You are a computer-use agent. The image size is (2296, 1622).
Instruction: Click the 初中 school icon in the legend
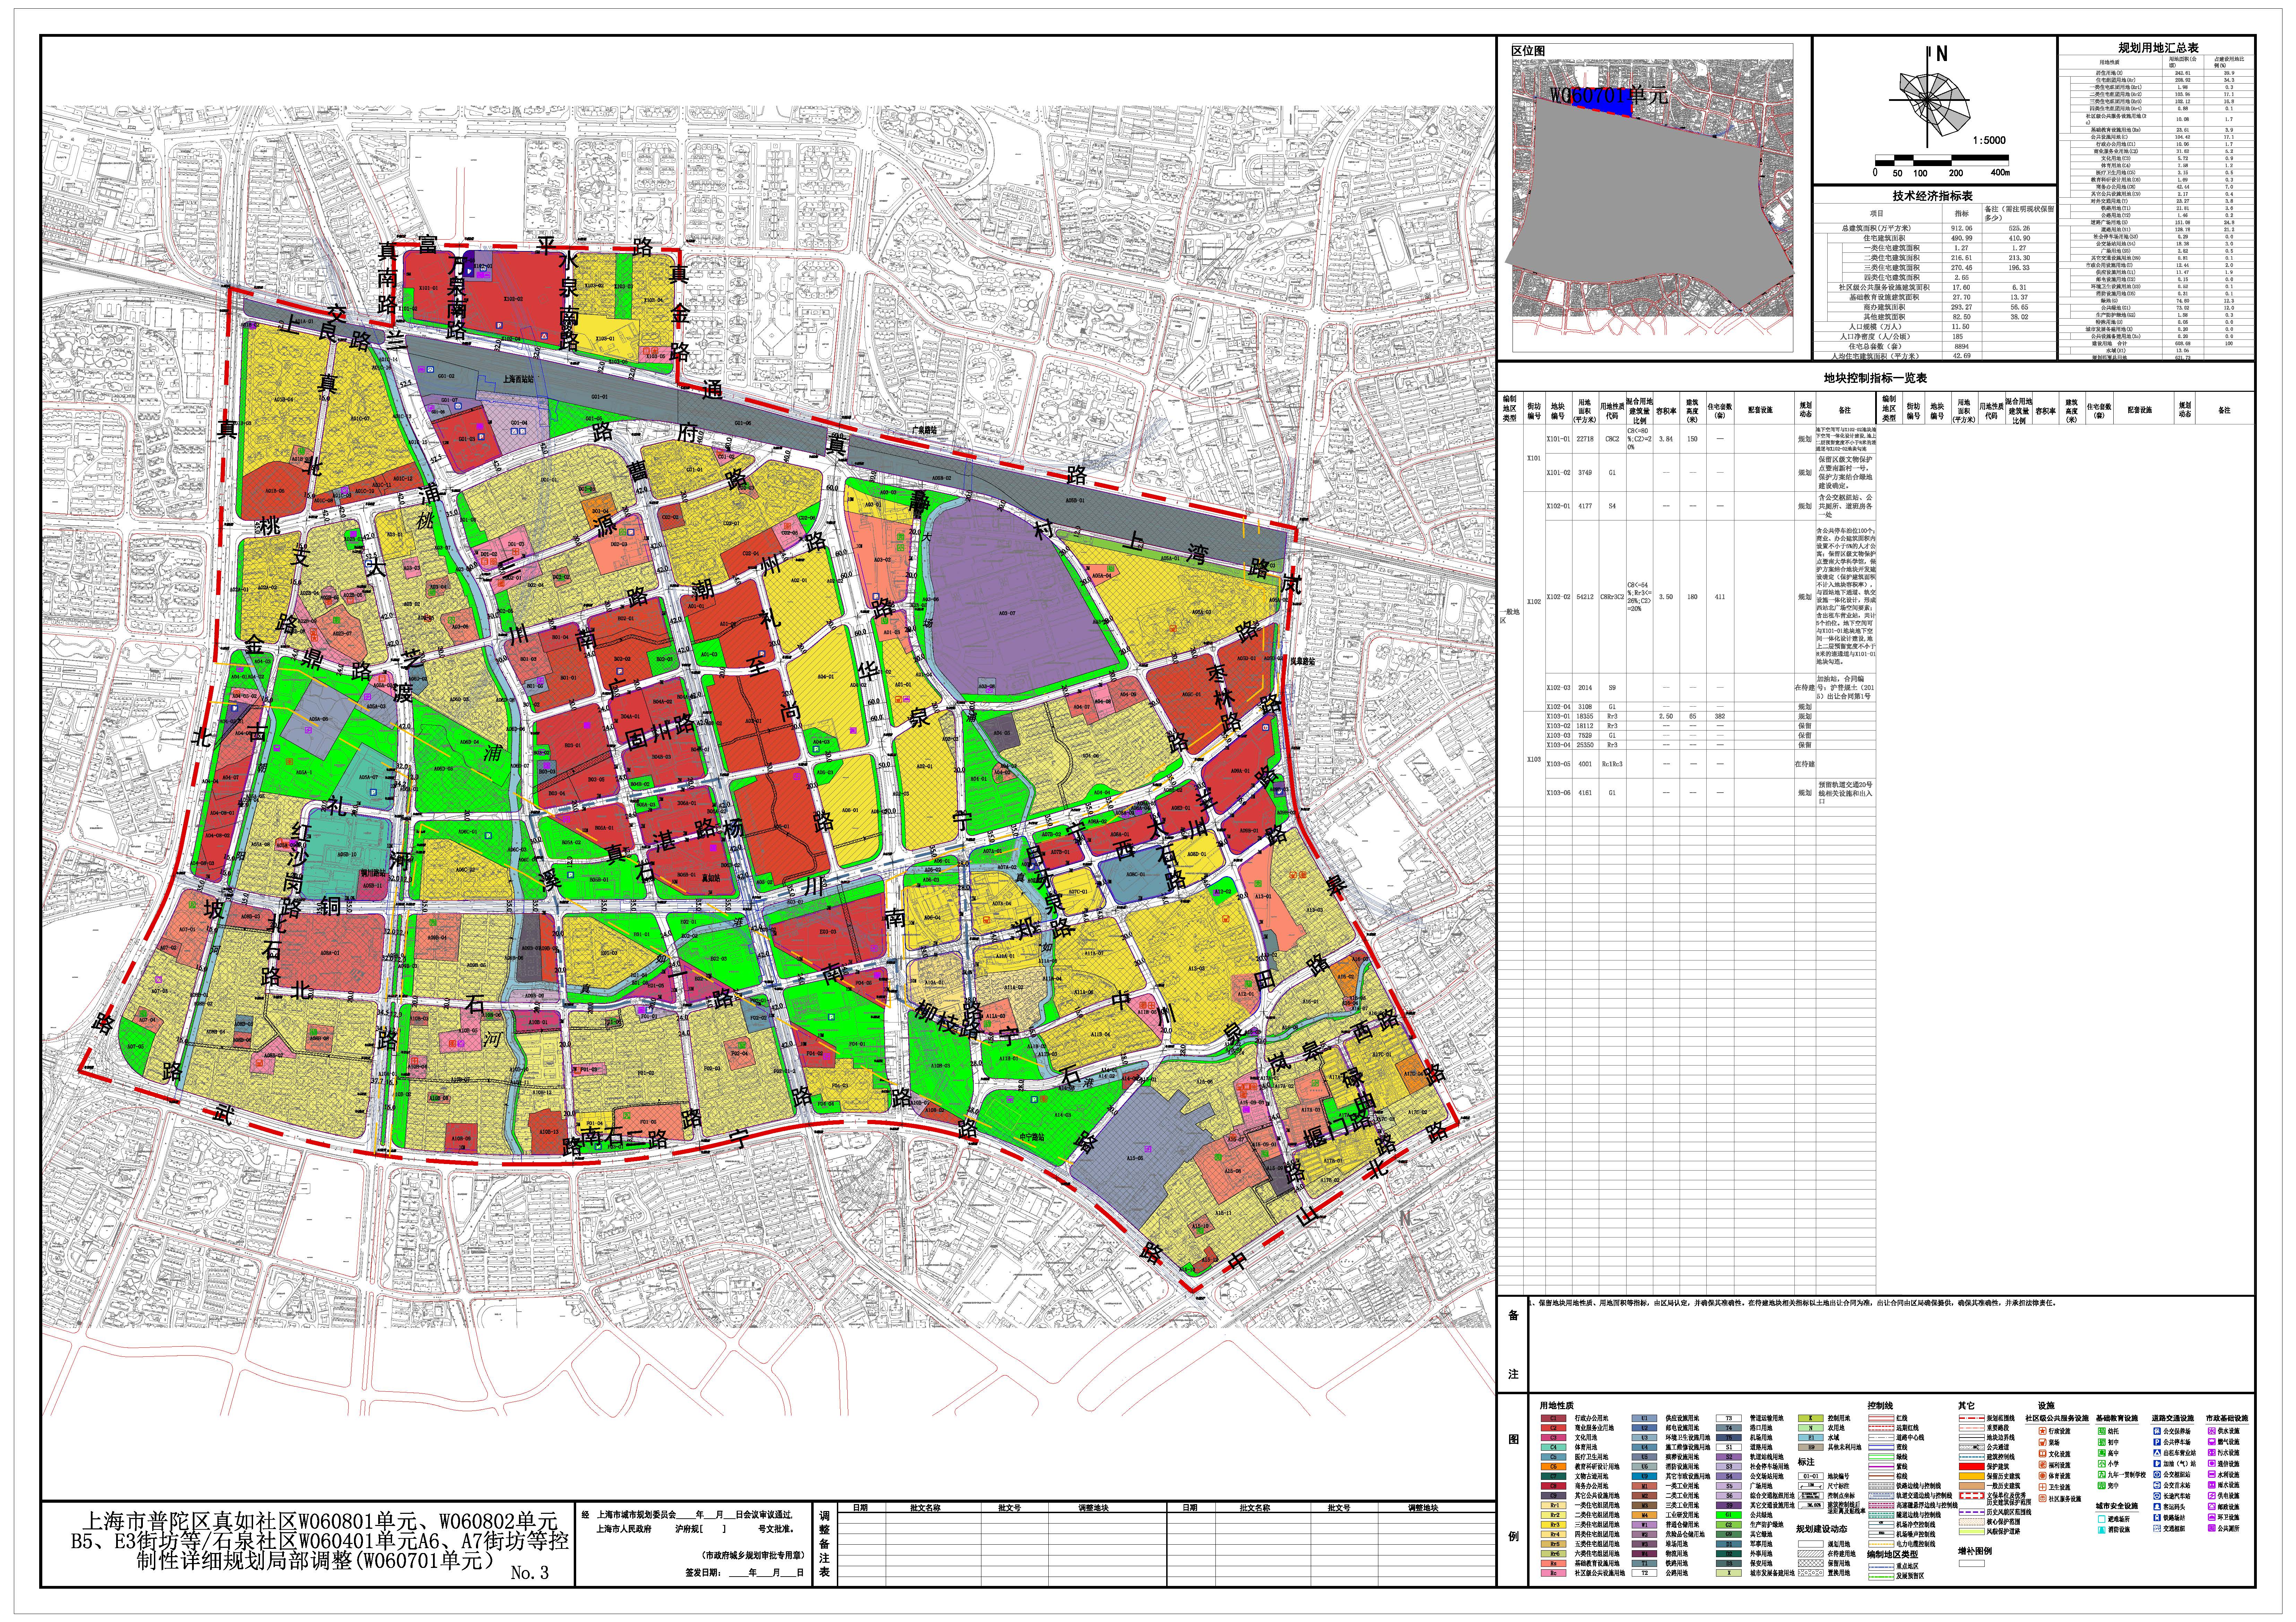tap(2102, 1442)
